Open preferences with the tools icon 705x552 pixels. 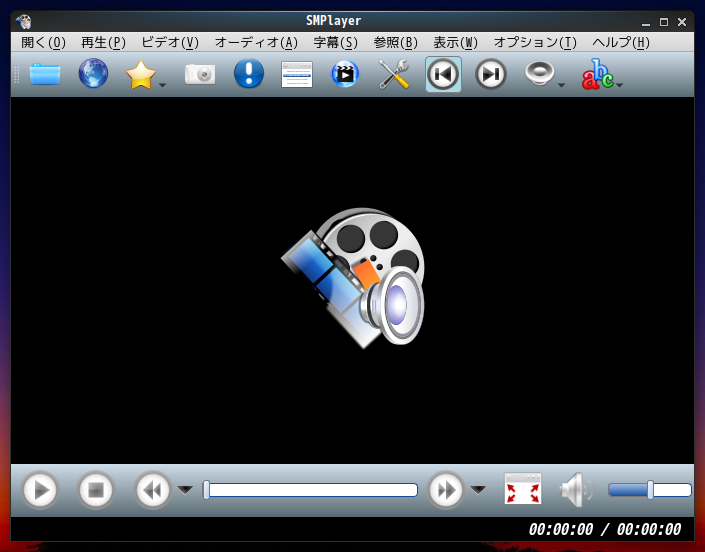tap(393, 74)
